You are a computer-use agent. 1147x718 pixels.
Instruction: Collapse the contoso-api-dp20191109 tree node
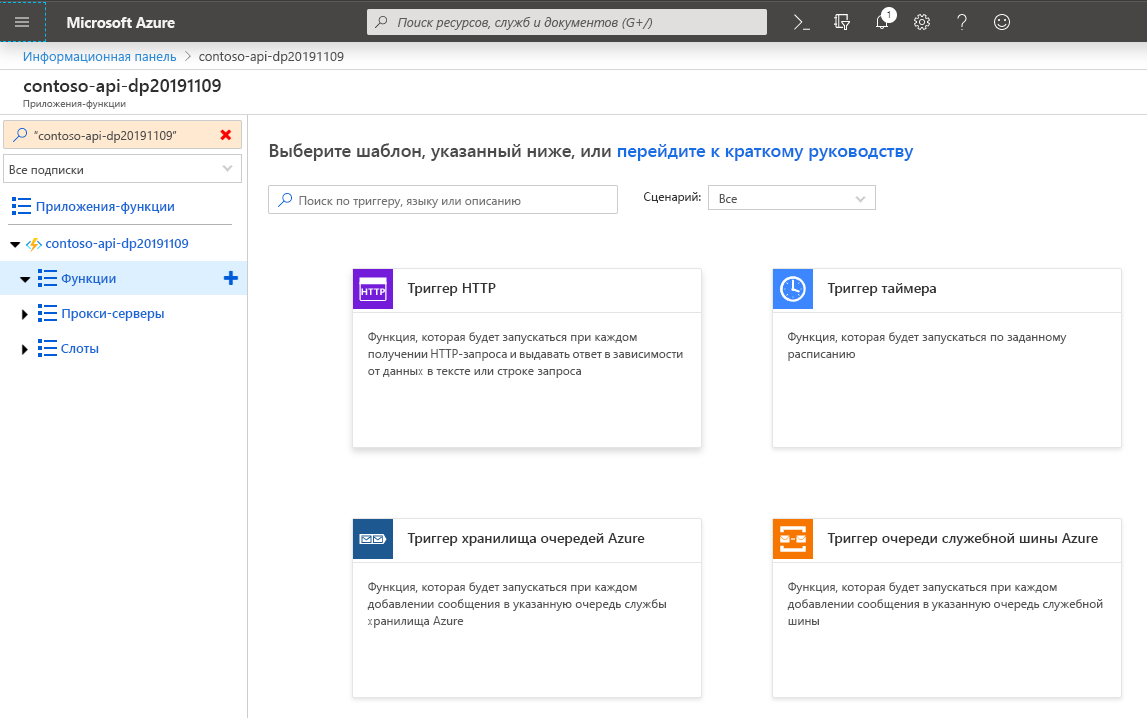click(15, 244)
